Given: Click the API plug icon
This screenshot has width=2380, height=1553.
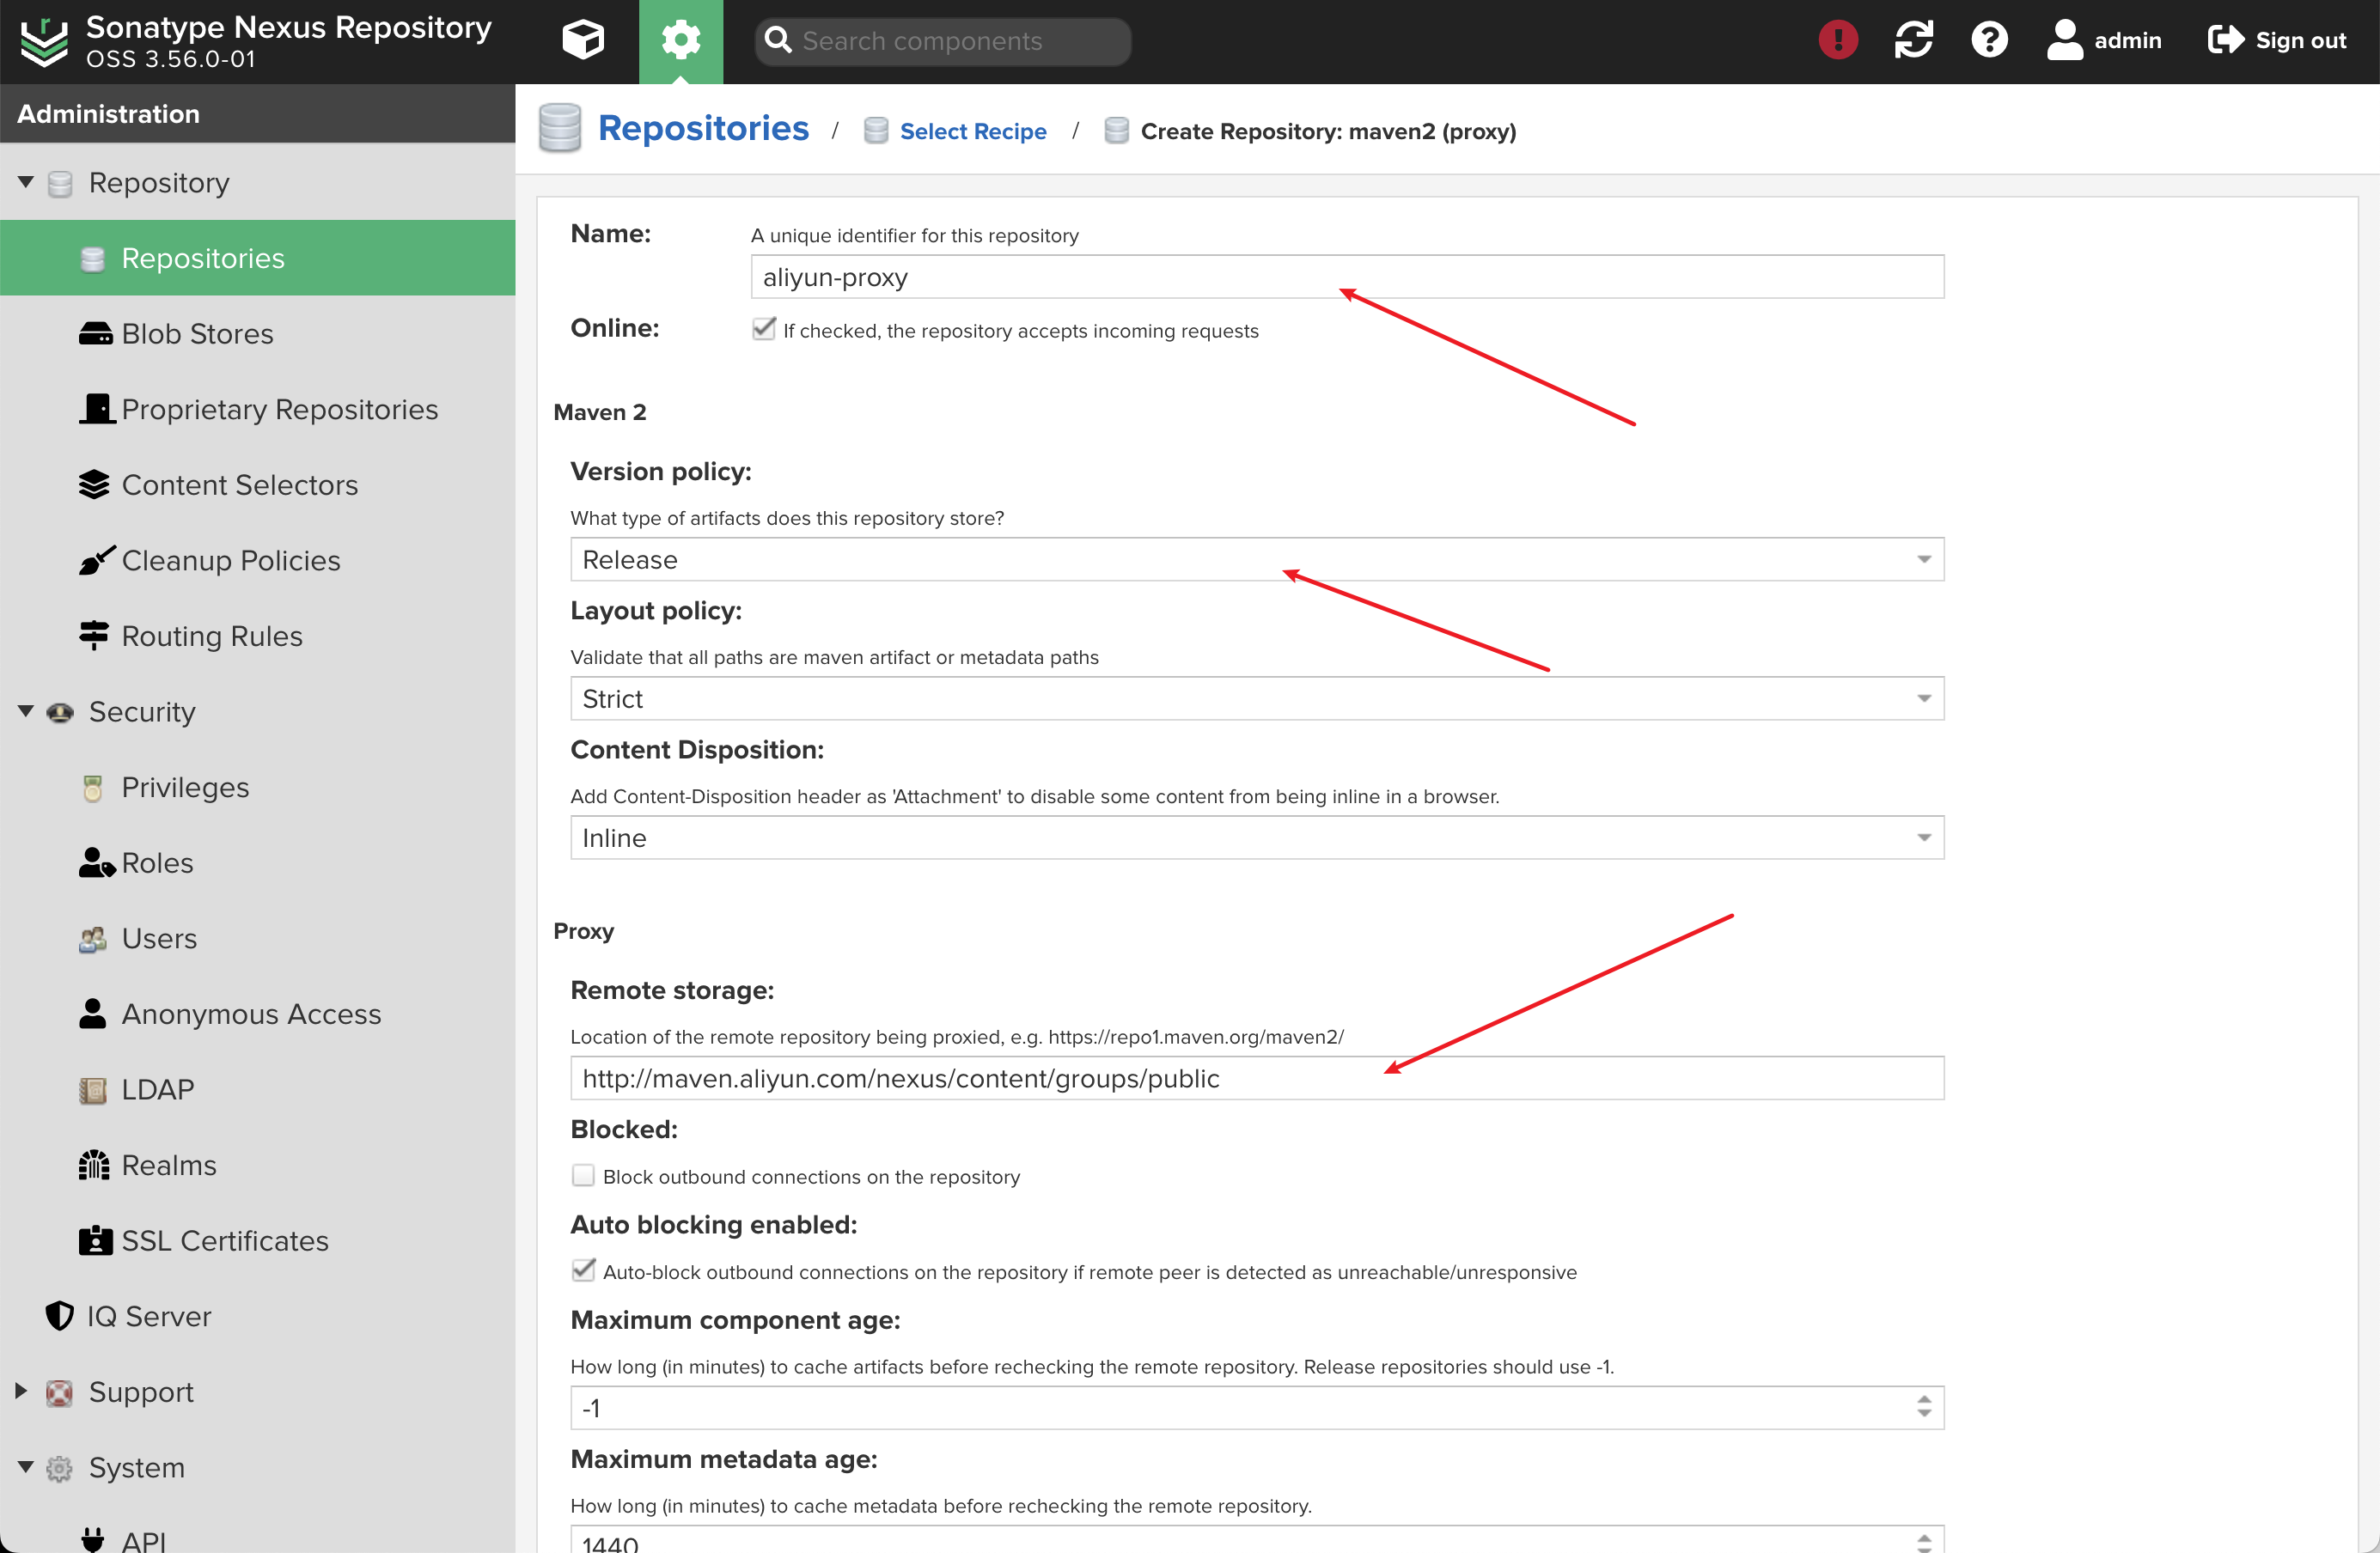Looking at the screenshot, I should [x=93, y=1539].
